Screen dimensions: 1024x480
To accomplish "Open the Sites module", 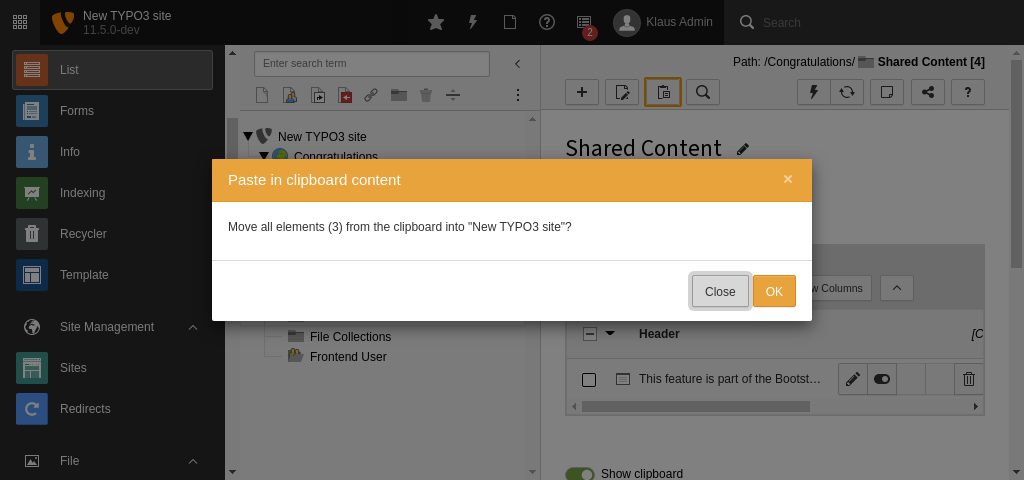I will tap(112, 368).
